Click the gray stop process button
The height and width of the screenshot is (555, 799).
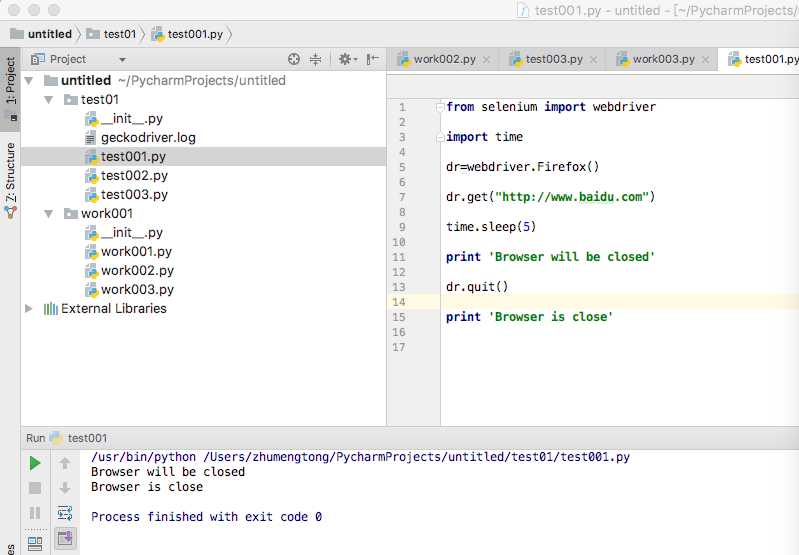coord(35,488)
